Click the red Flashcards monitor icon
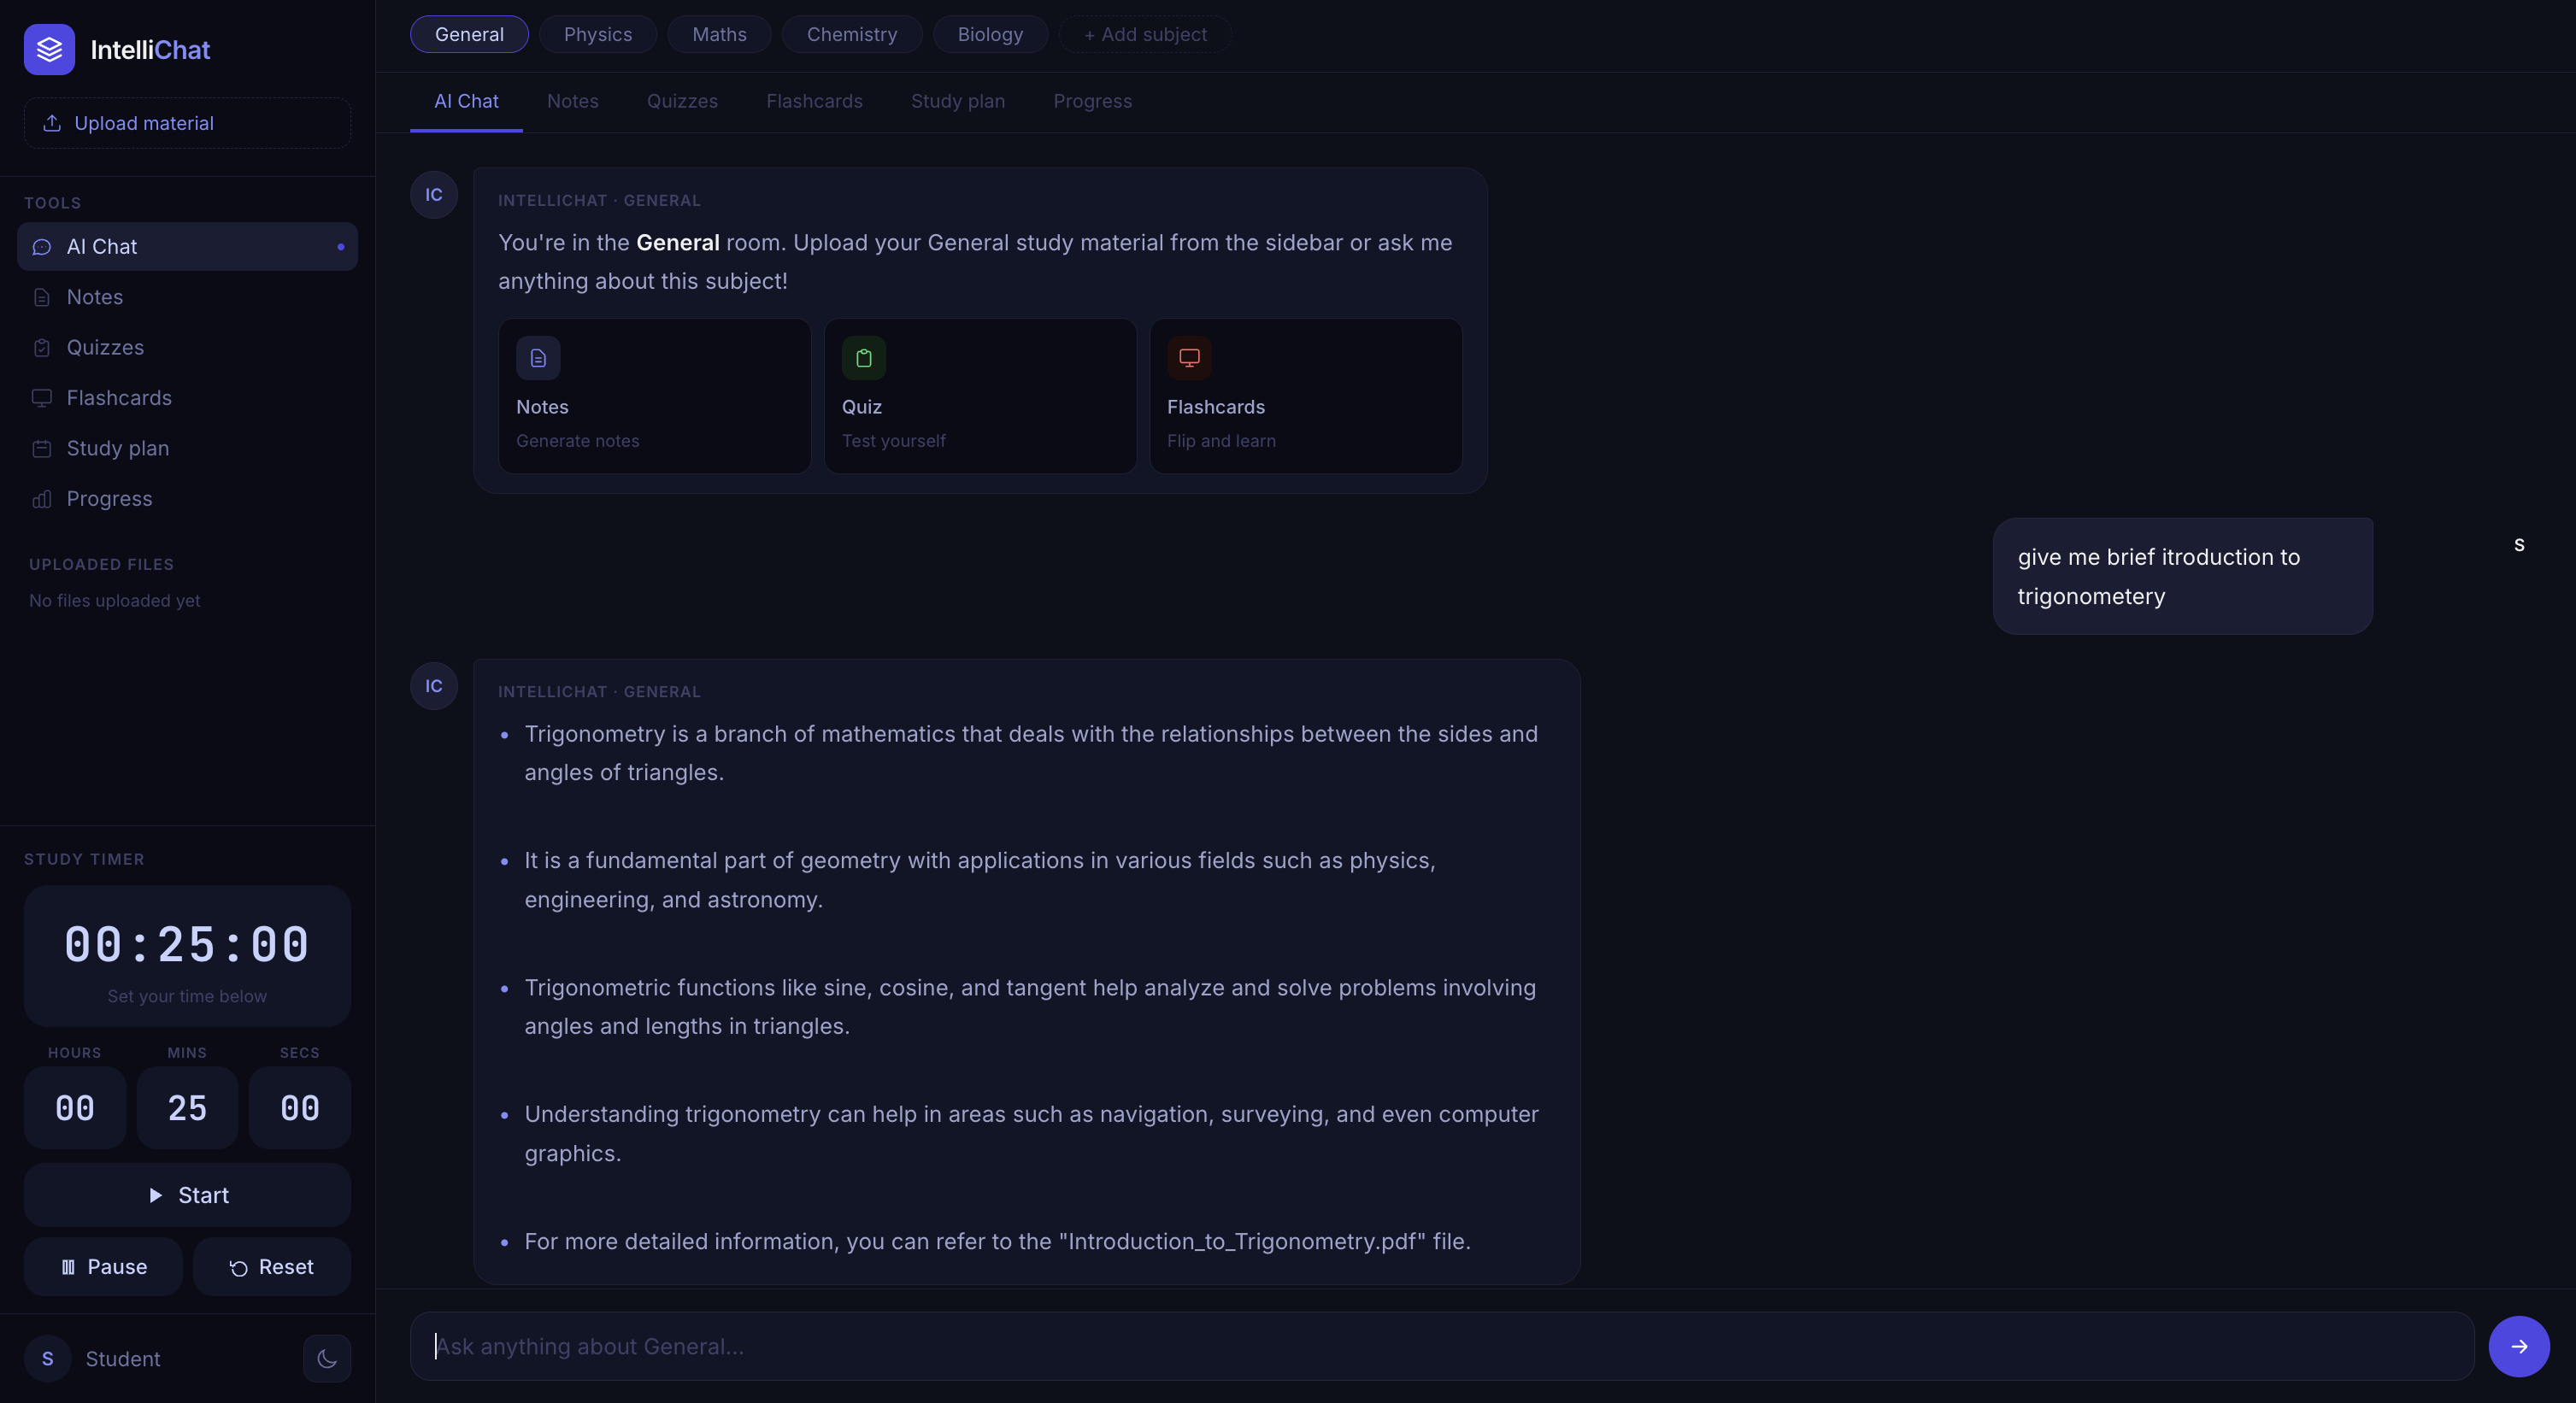The height and width of the screenshot is (1403, 2576). pyautogui.click(x=1189, y=358)
